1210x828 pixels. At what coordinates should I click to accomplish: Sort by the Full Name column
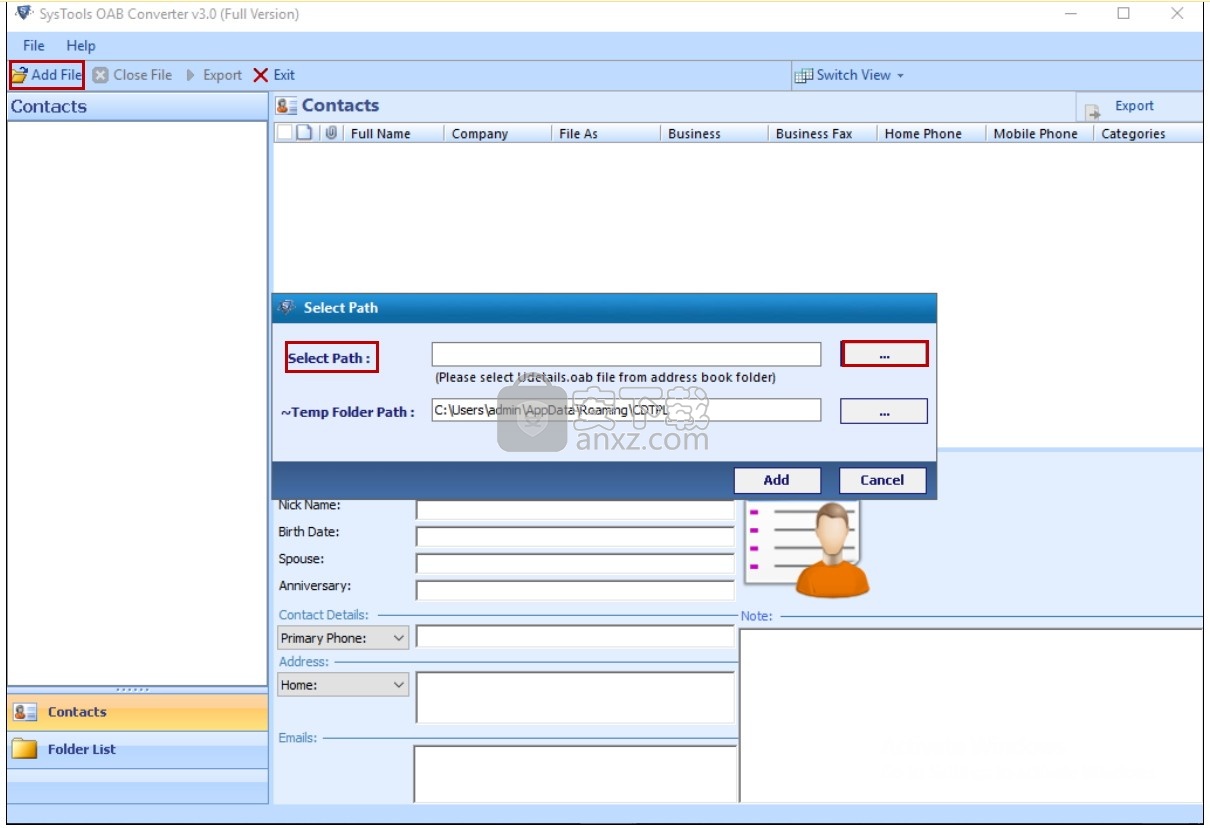point(392,133)
